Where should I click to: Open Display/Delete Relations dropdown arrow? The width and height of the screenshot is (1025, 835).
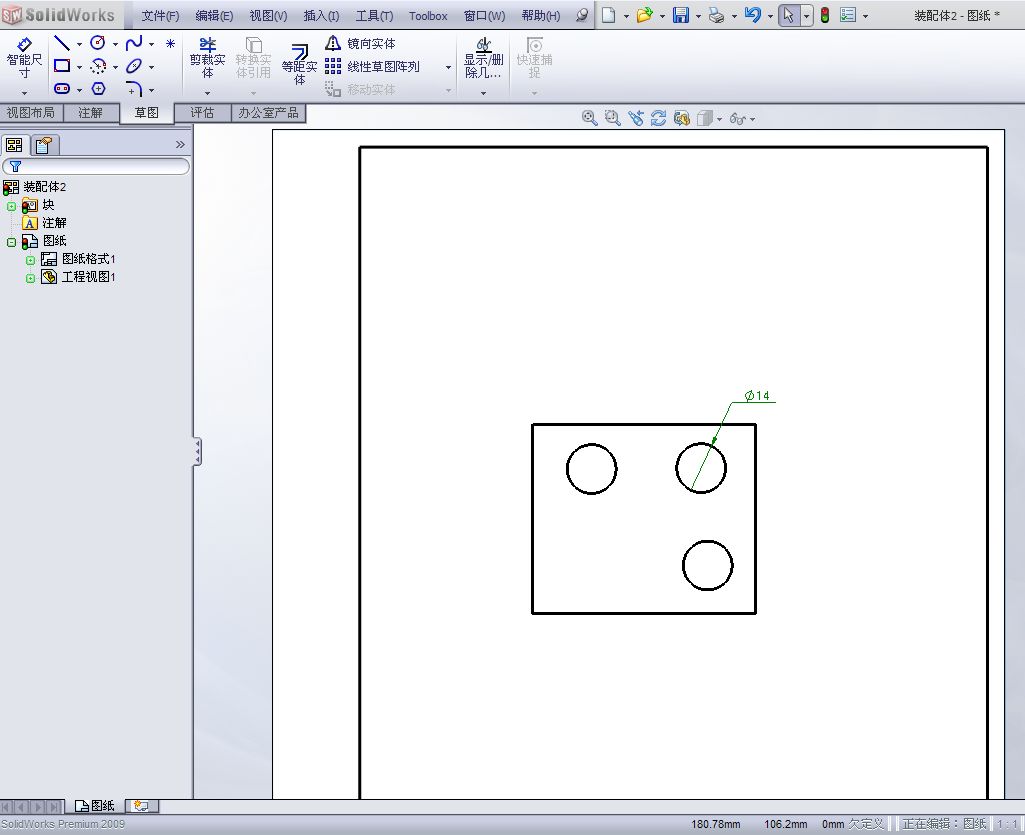(484, 93)
